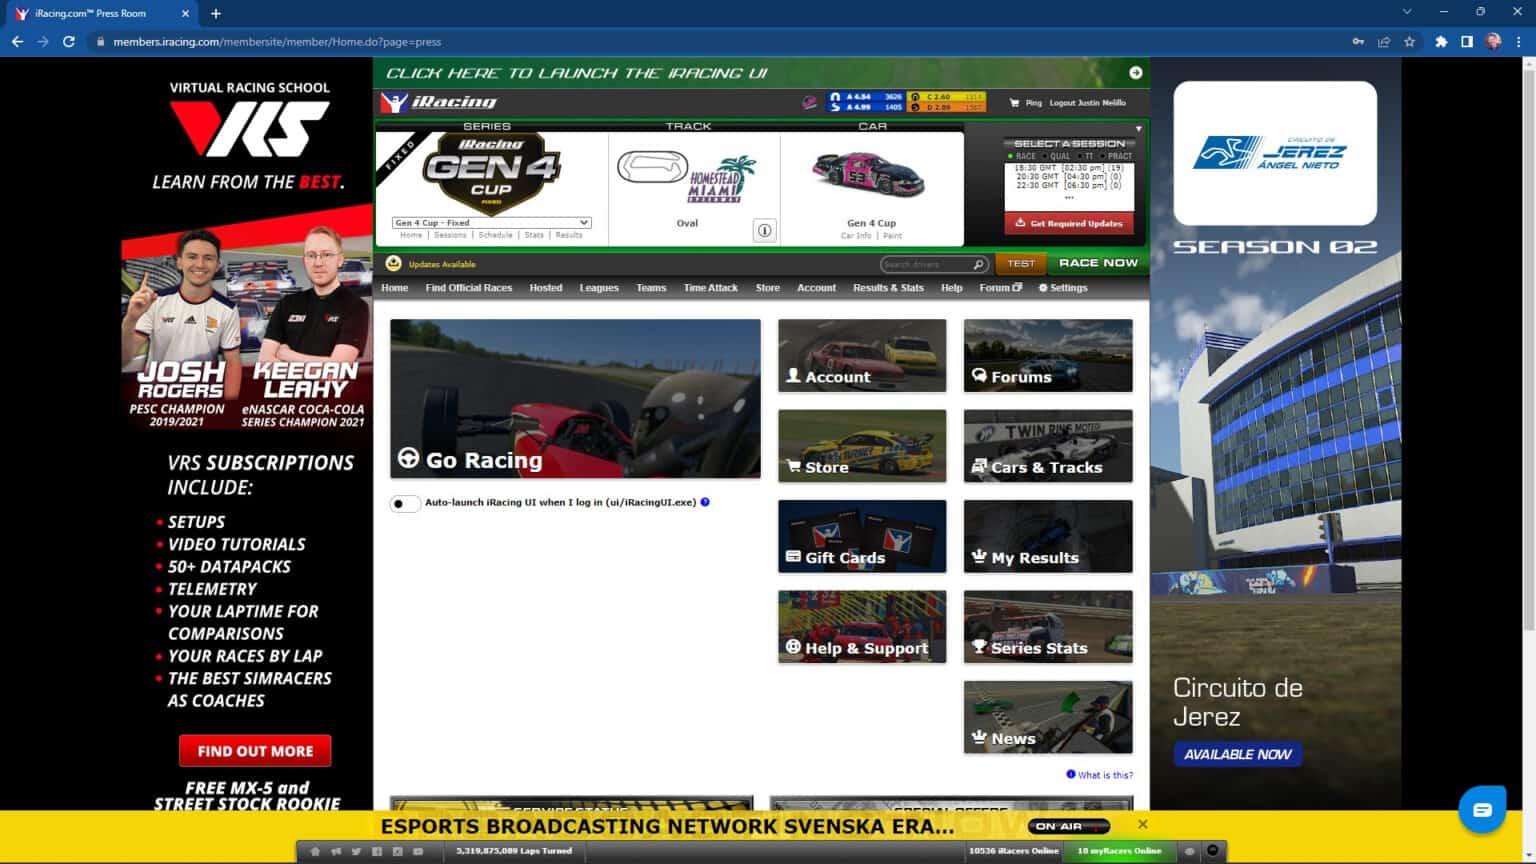
Task: Open iRacing's Twitter from the status bar
Action: pyautogui.click(x=356, y=852)
